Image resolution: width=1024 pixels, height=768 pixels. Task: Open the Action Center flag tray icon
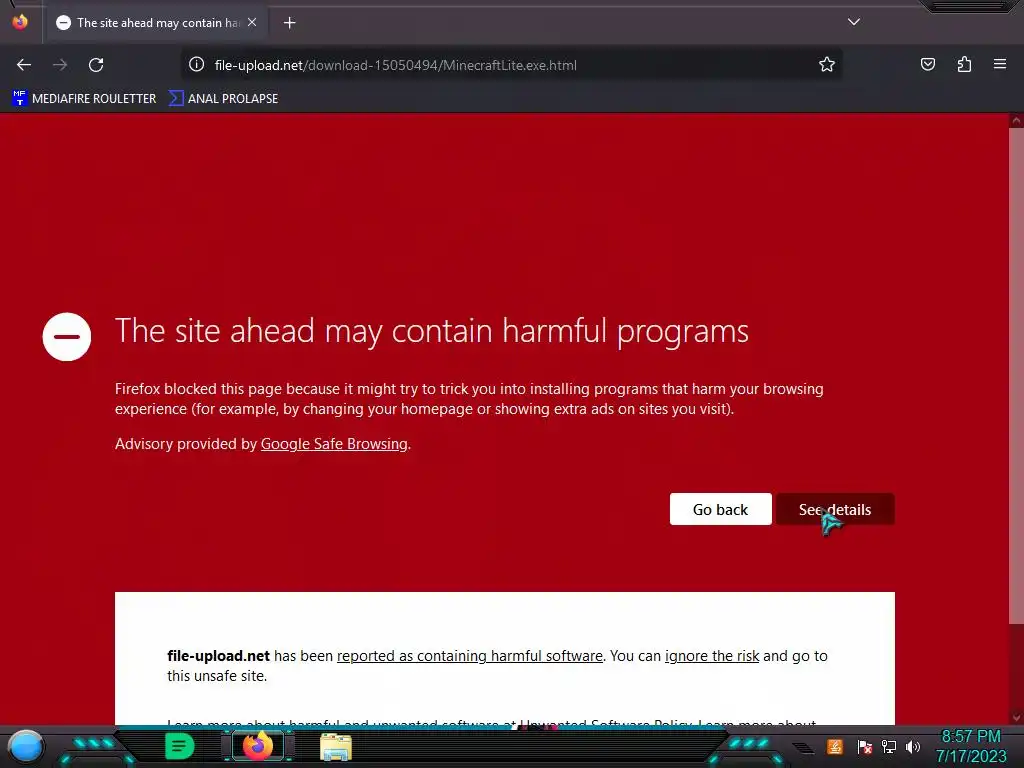(865, 746)
